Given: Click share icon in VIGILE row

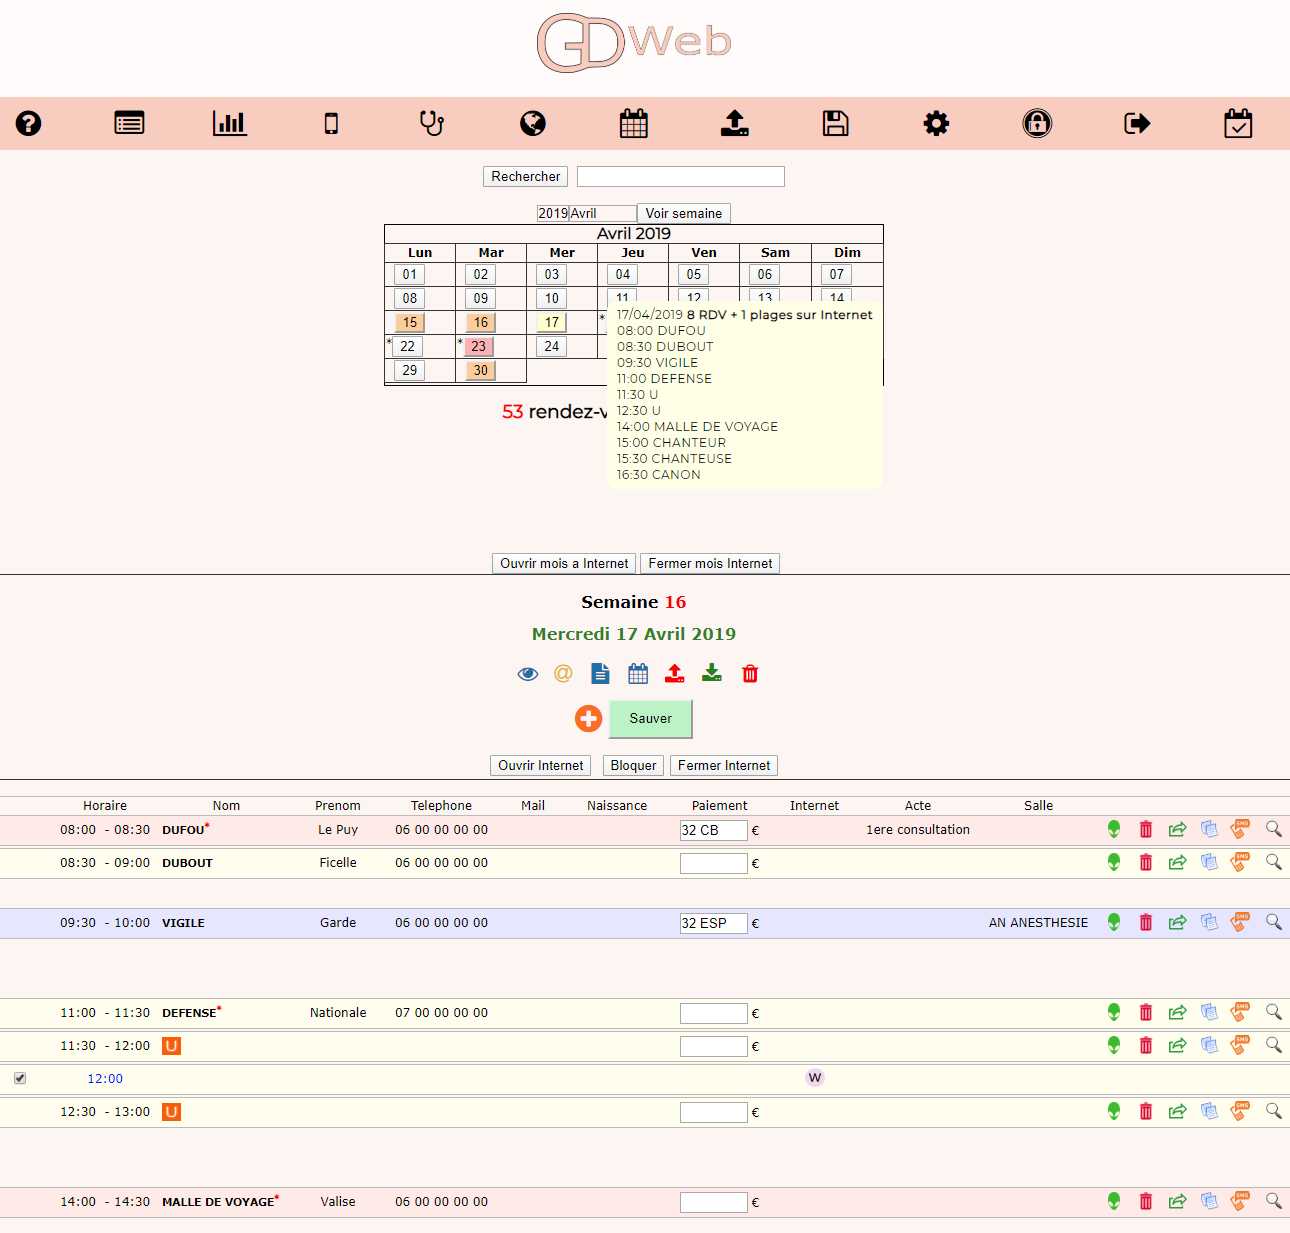Looking at the screenshot, I should 1178,922.
